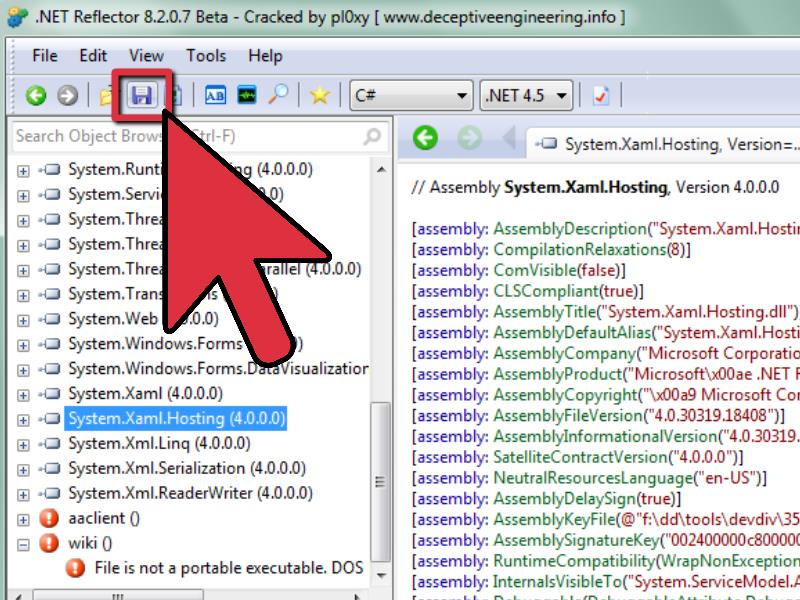Expand the System.Xaml.Hosting tree node
This screenshot has height=600, width=800.
pos(23,420)
